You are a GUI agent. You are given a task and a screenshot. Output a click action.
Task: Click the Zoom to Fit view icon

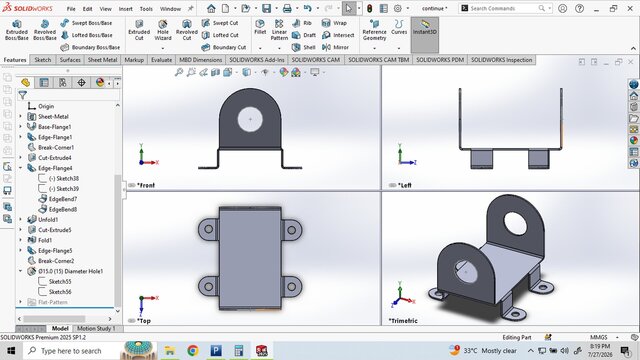[179, 72]
